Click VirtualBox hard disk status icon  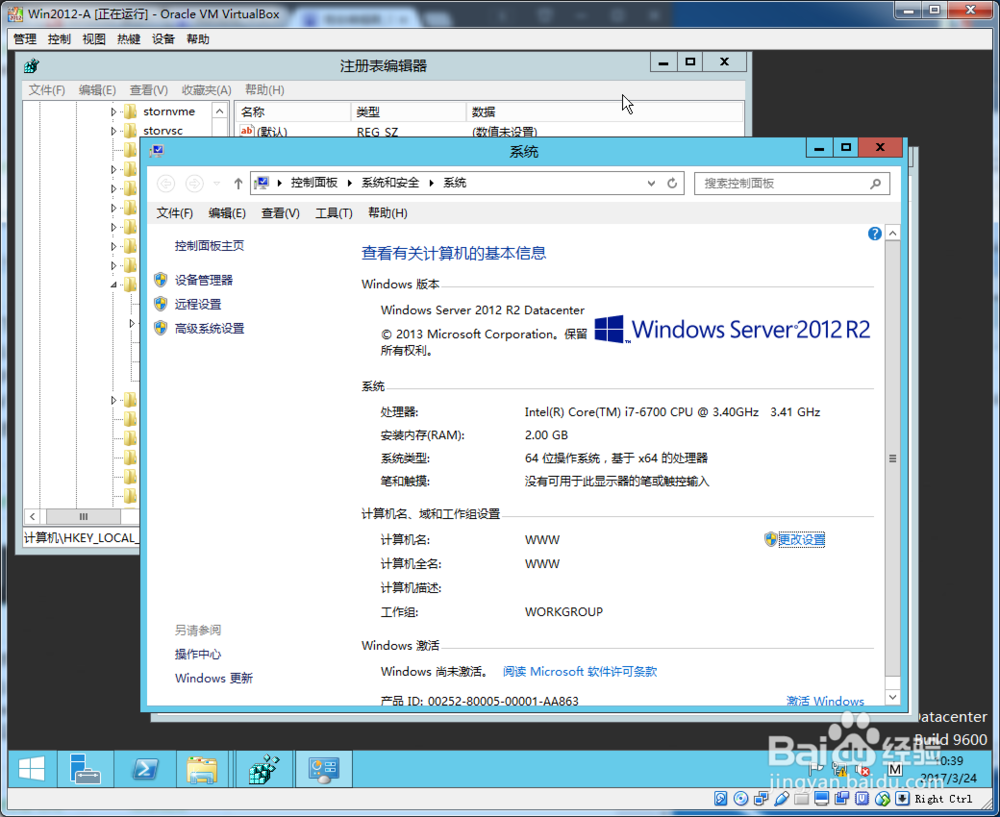(x=721, y=799)
